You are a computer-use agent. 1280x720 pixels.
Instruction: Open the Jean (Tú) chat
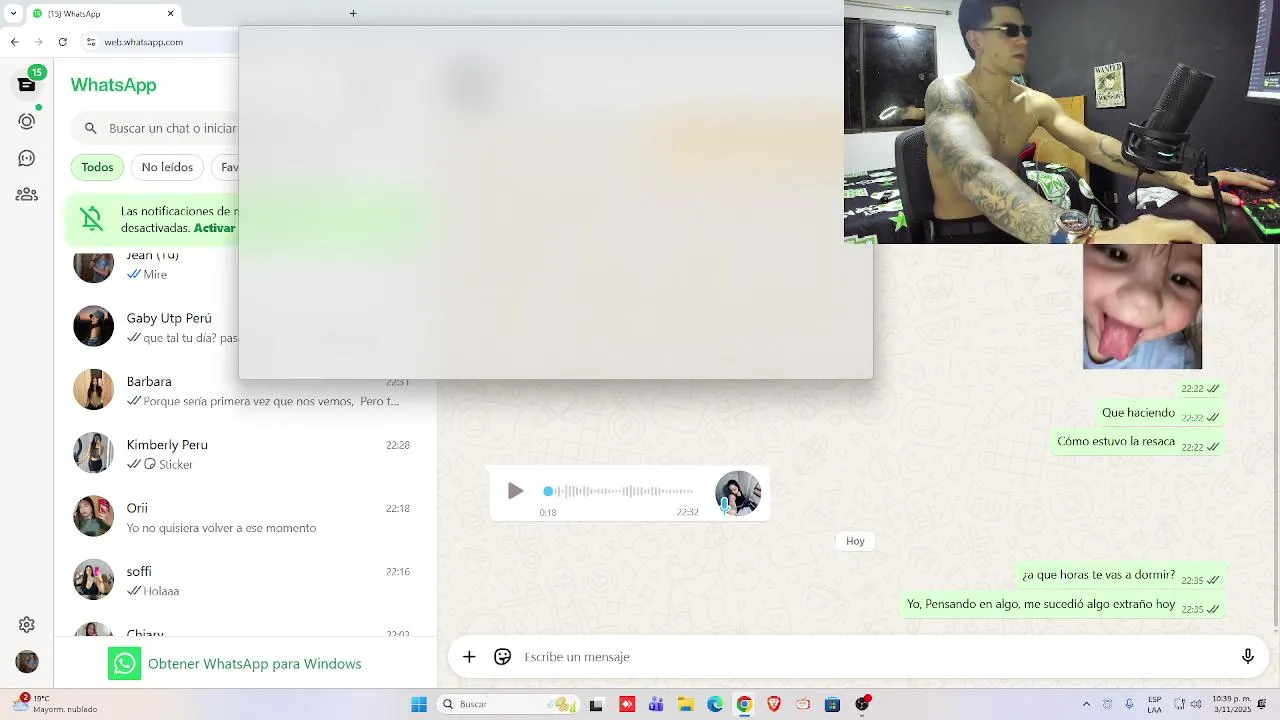point(155,266)
